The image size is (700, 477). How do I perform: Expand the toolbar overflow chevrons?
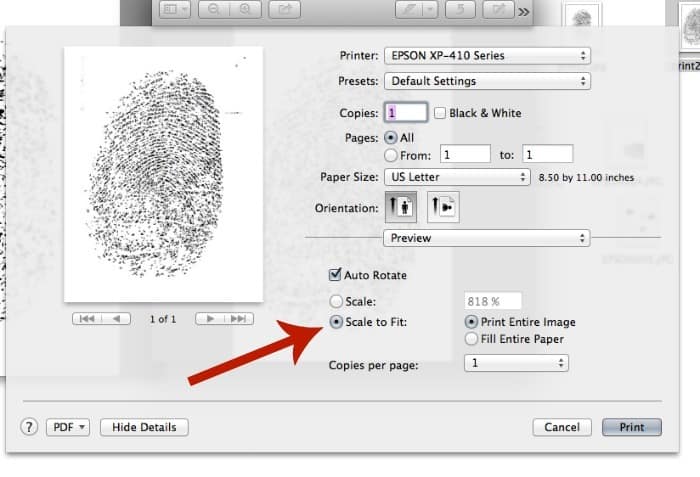524,12
